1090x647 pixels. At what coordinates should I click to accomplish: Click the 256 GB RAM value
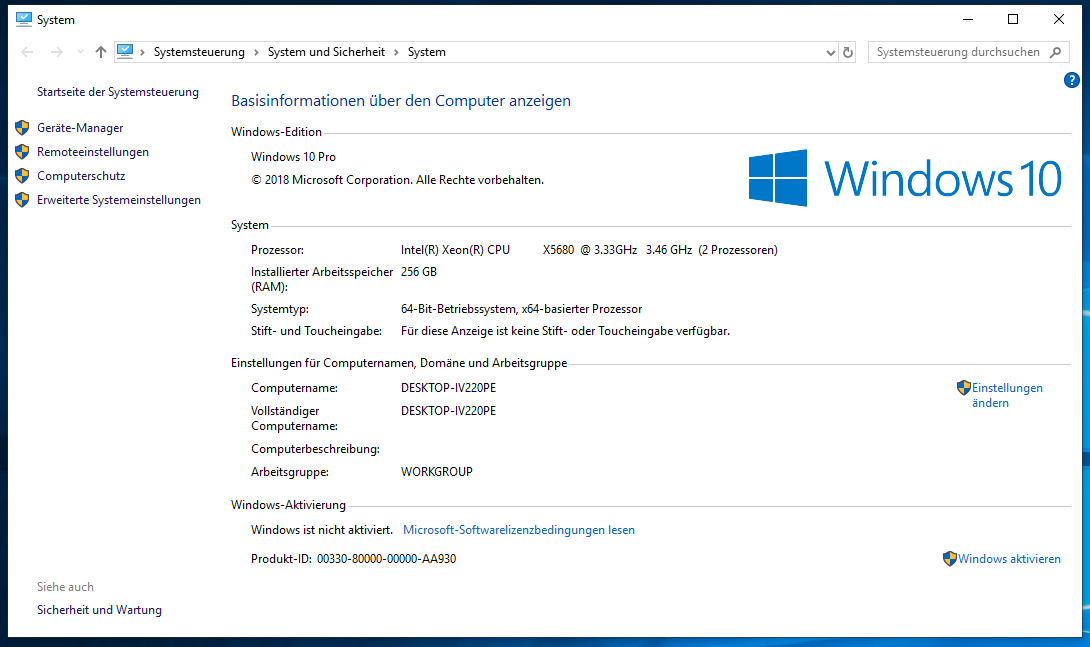(x=418, y=272)
